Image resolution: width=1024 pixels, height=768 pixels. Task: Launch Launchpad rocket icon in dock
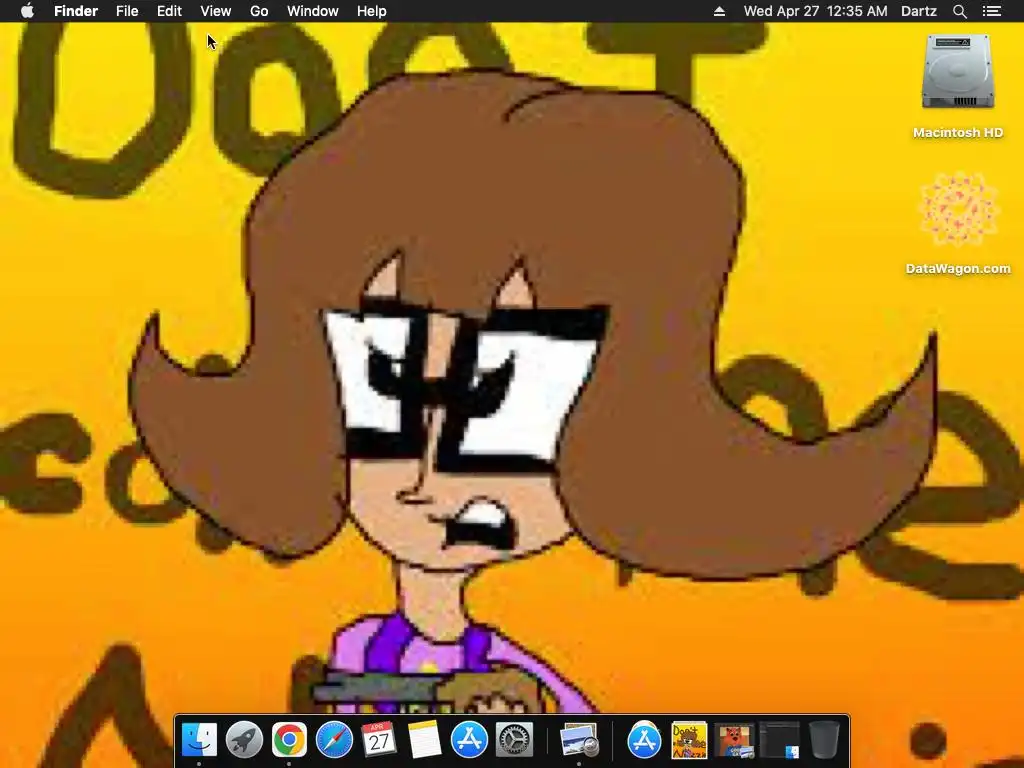tap(244, 740)
